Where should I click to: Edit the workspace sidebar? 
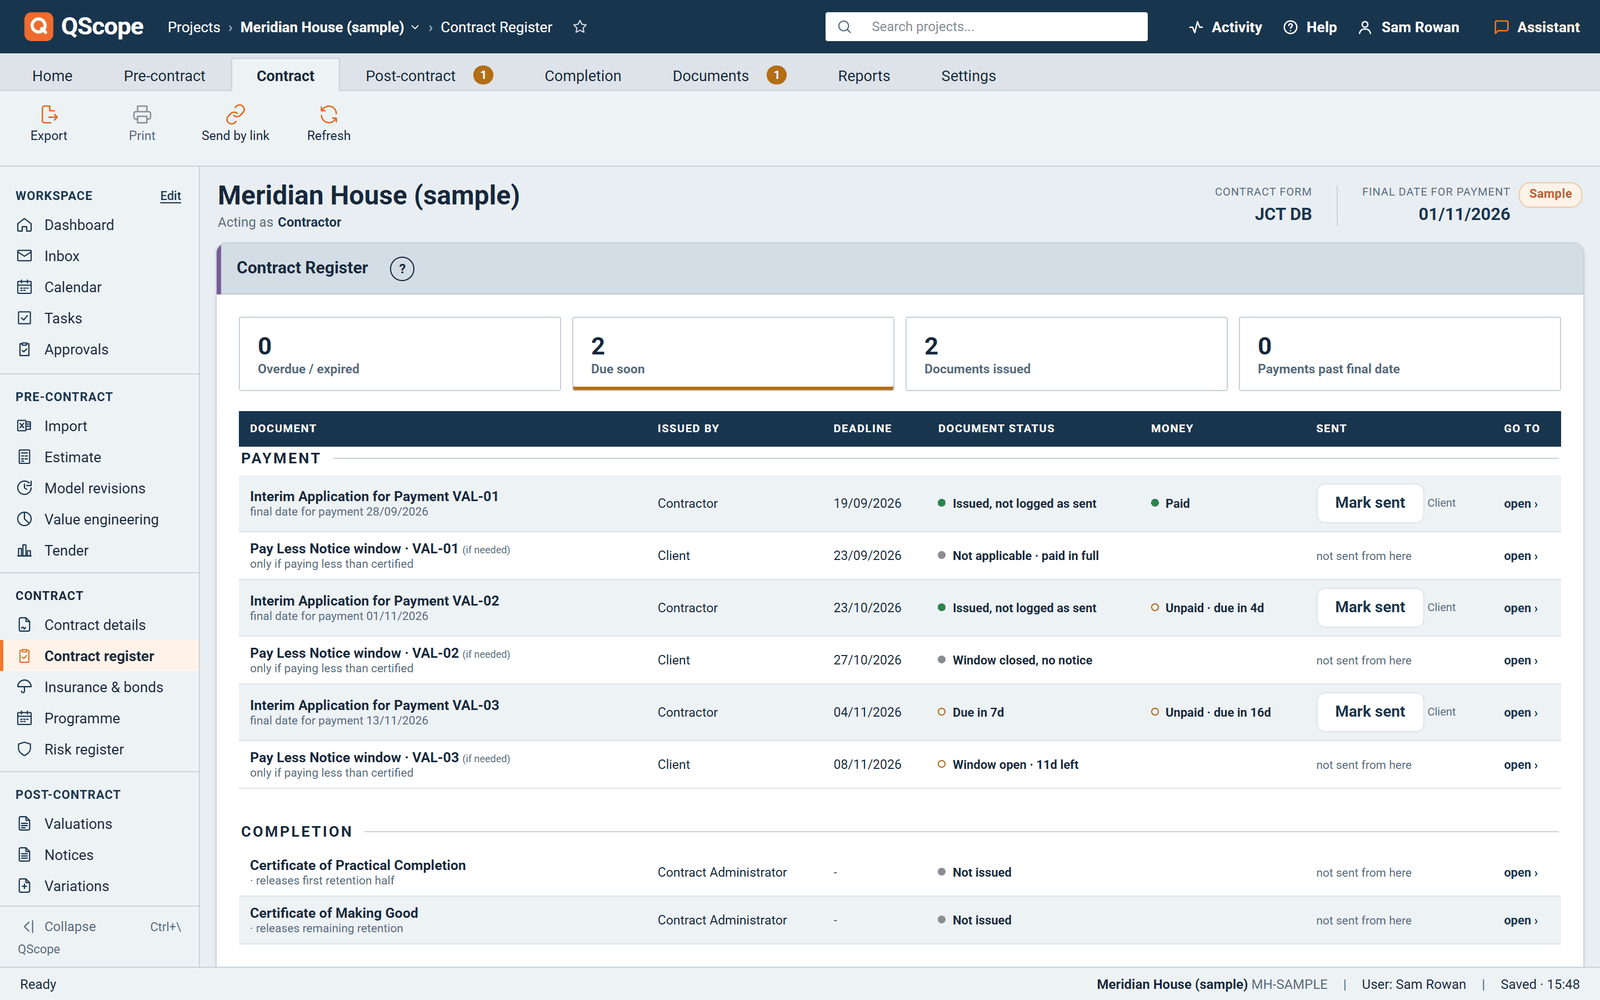point(171,196)
